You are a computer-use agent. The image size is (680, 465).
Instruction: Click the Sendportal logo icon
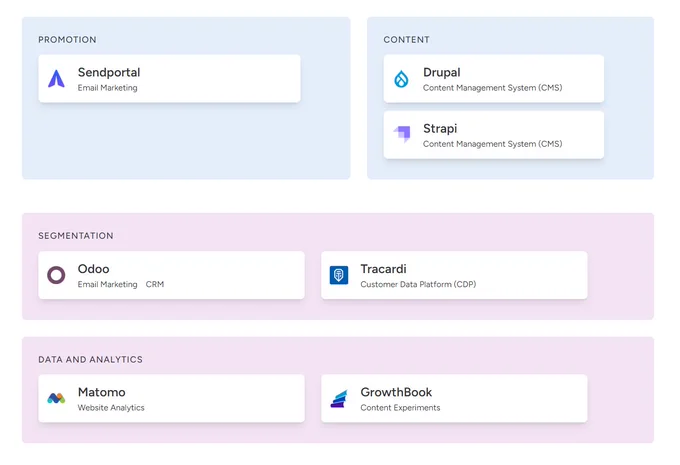tap(56, 79)
